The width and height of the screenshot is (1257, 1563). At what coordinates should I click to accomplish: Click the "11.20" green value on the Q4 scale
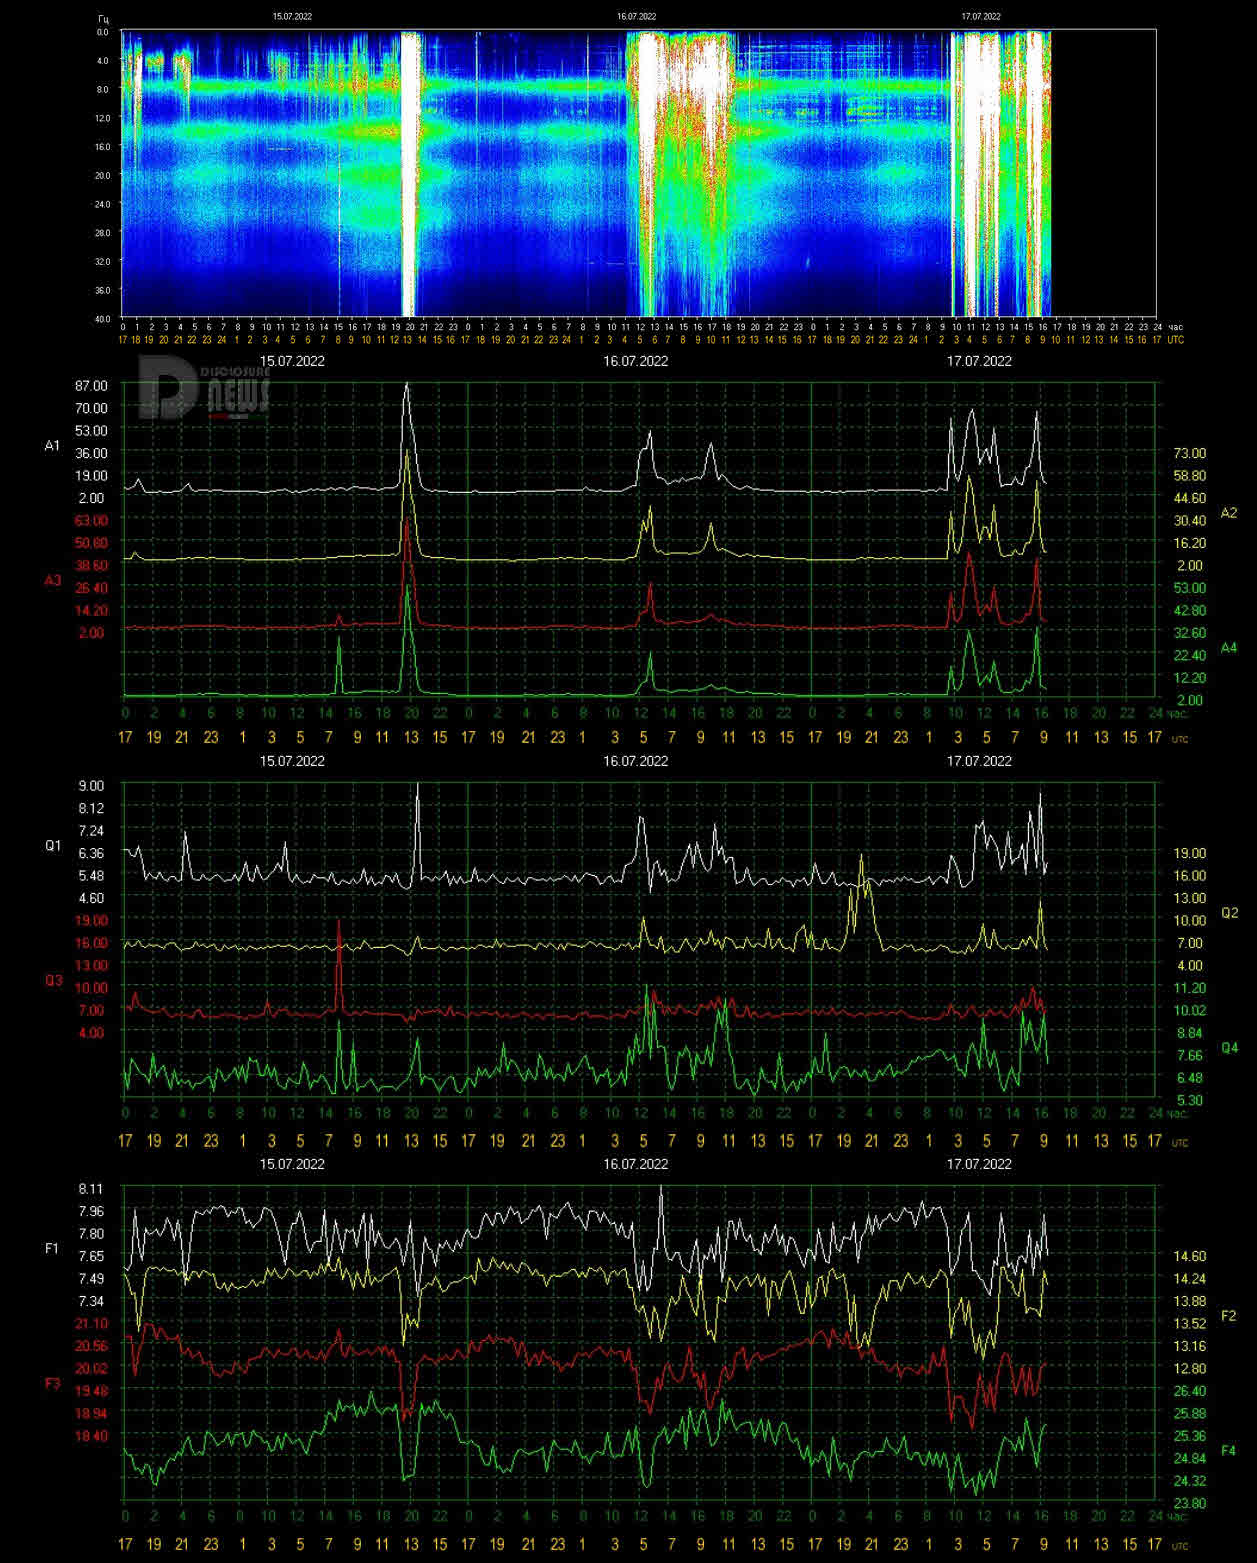pyautogui.click(x=1190, y=988)
